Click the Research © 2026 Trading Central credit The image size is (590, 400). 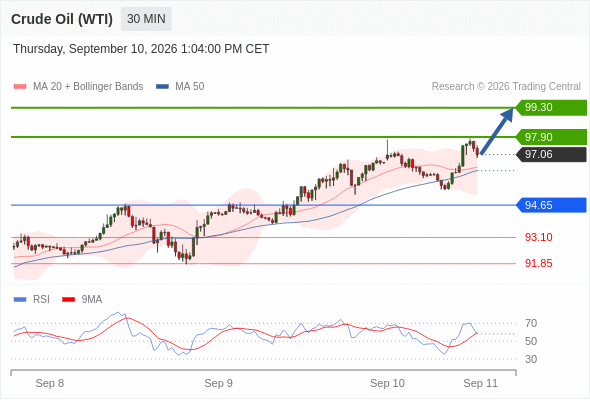coord(506,87)
